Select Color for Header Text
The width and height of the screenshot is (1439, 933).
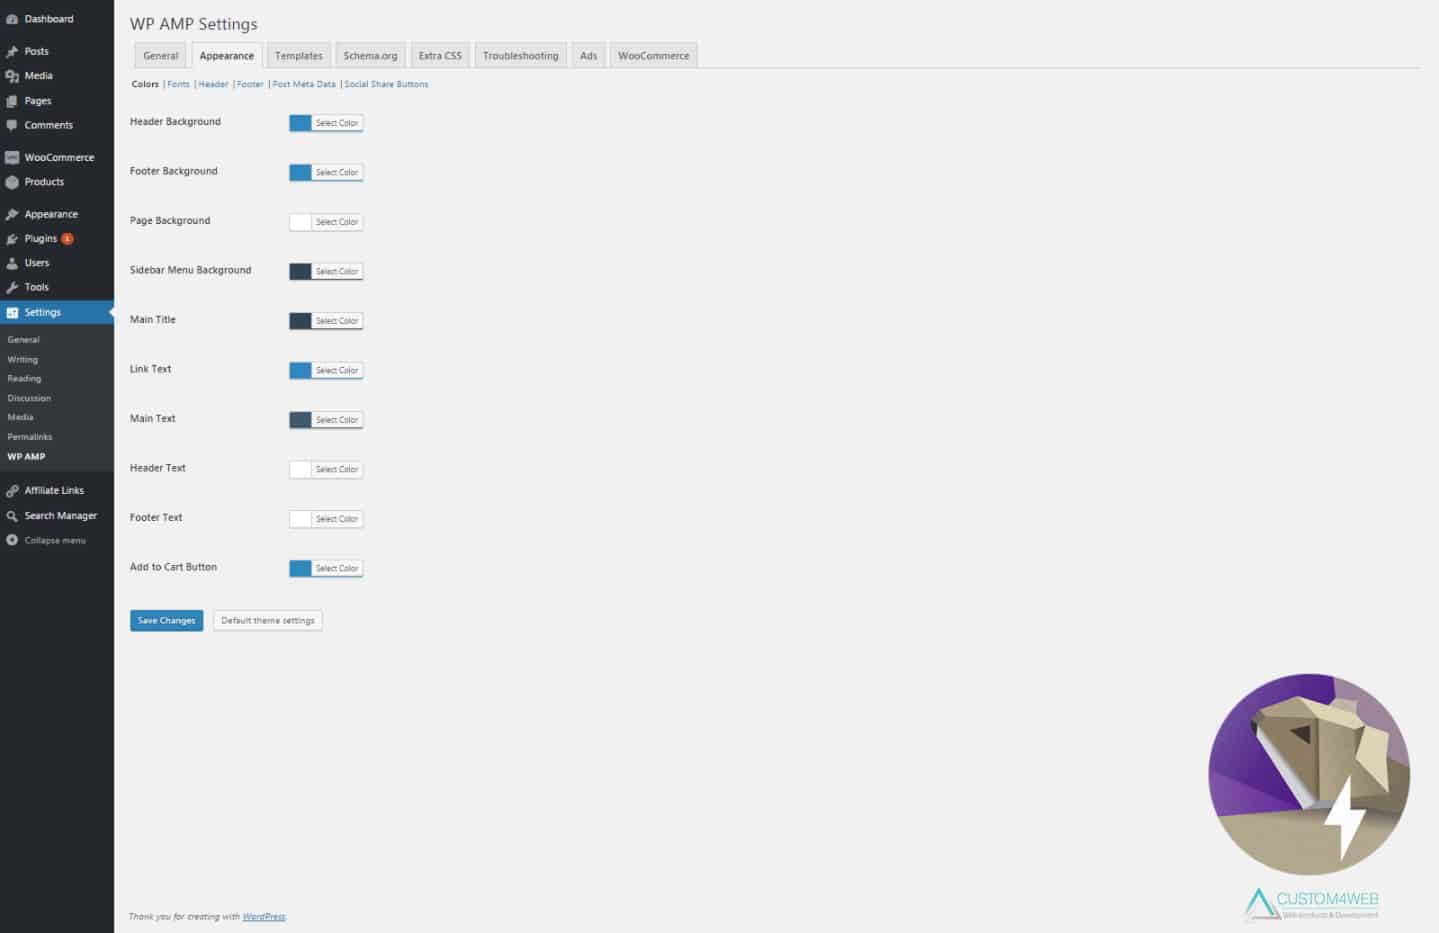[x=337, y=469]
